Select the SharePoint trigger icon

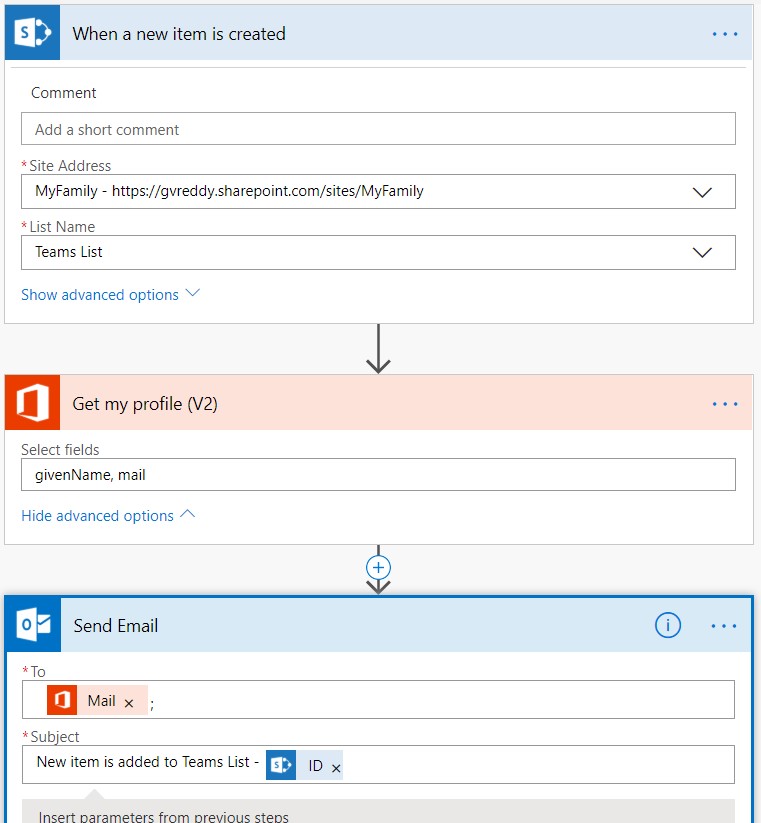pyautogui.click(x=31, y=31)
